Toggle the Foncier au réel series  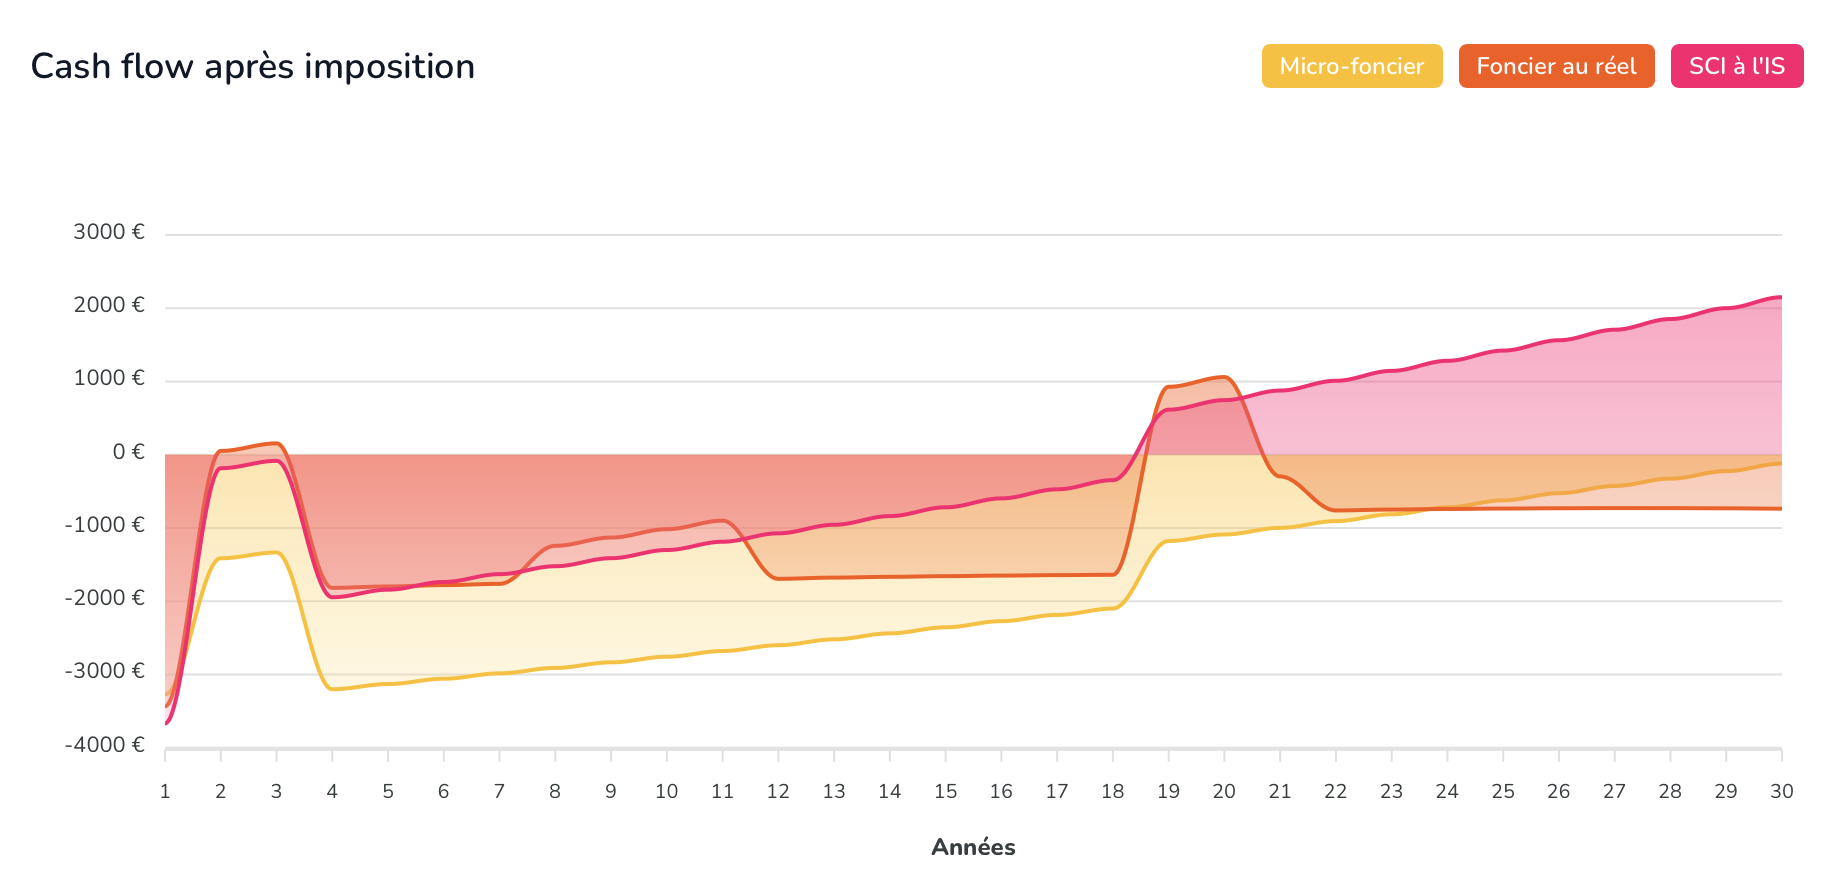1556,66
